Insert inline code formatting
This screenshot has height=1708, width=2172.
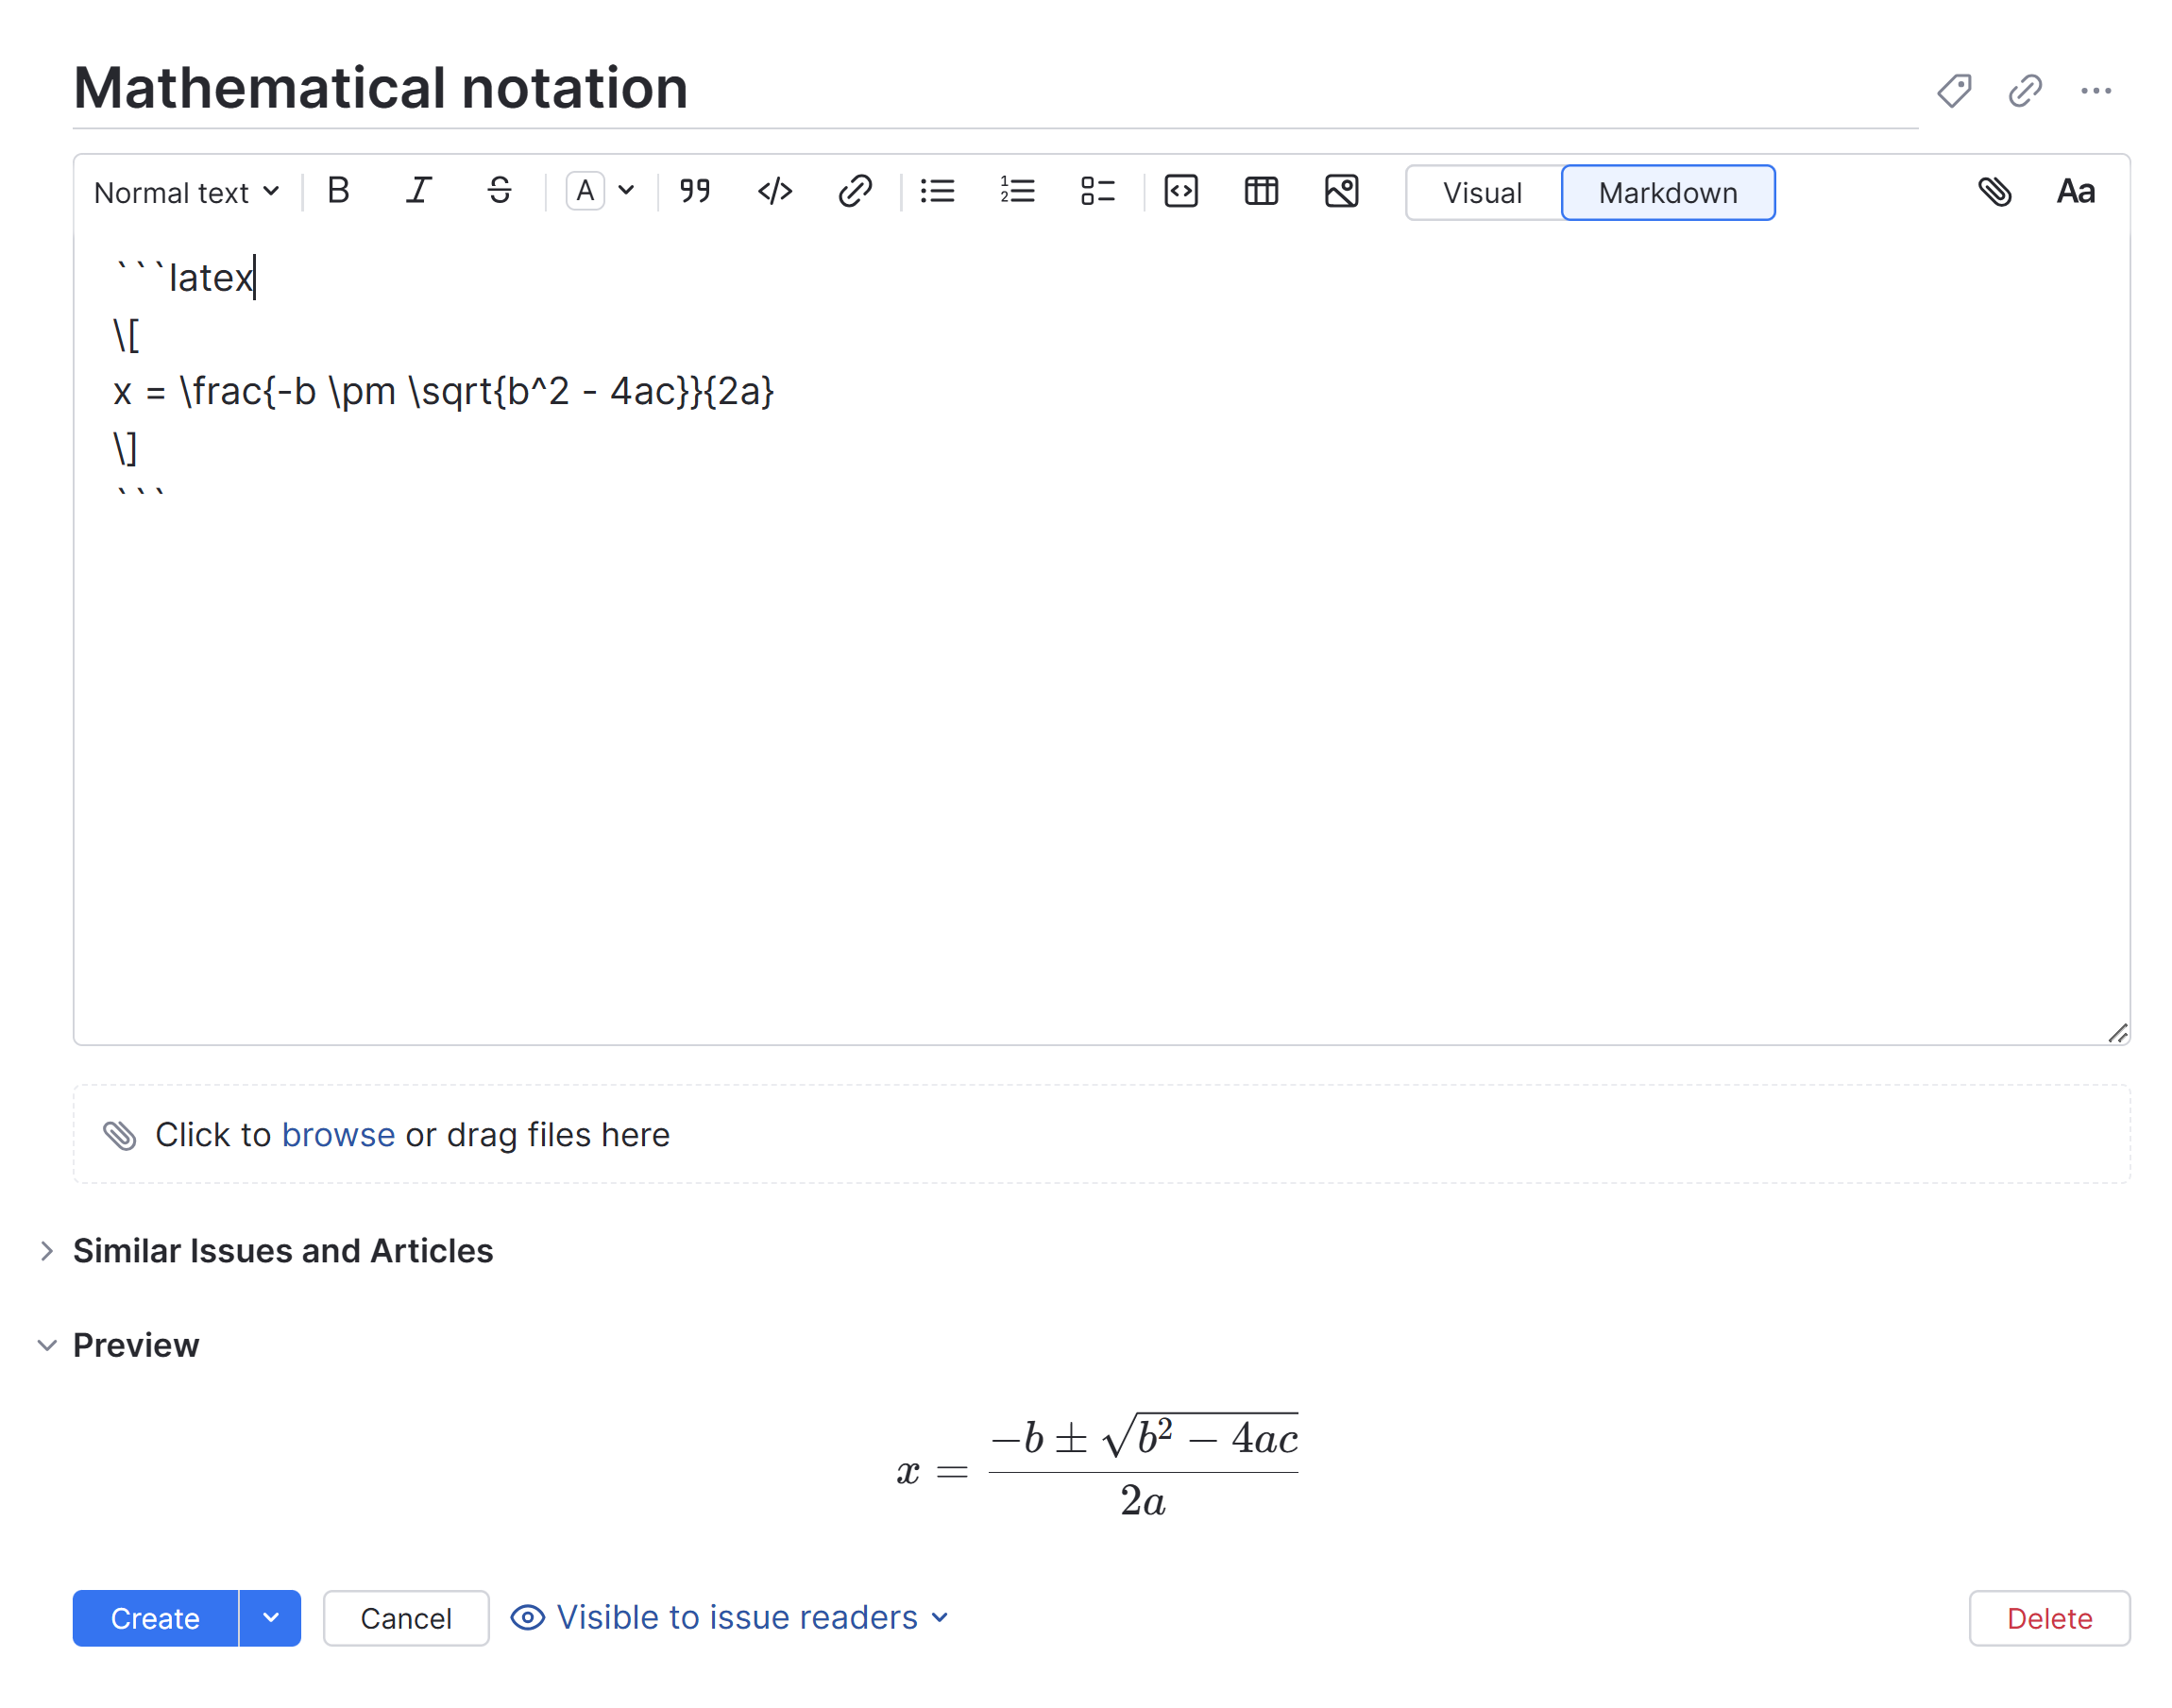pos(775,191)
